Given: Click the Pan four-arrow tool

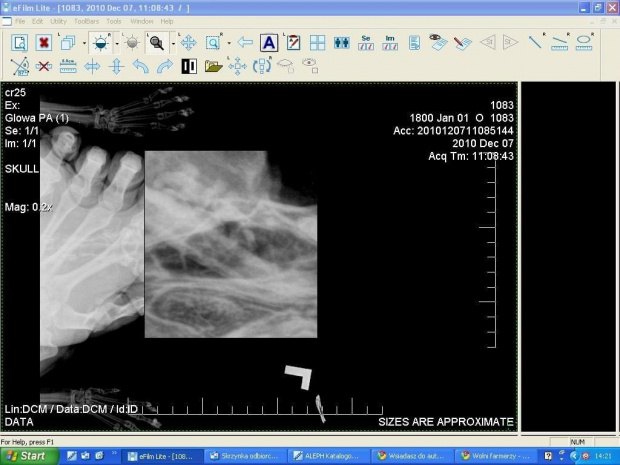Looking at the screenshot, I should point(188,43).
